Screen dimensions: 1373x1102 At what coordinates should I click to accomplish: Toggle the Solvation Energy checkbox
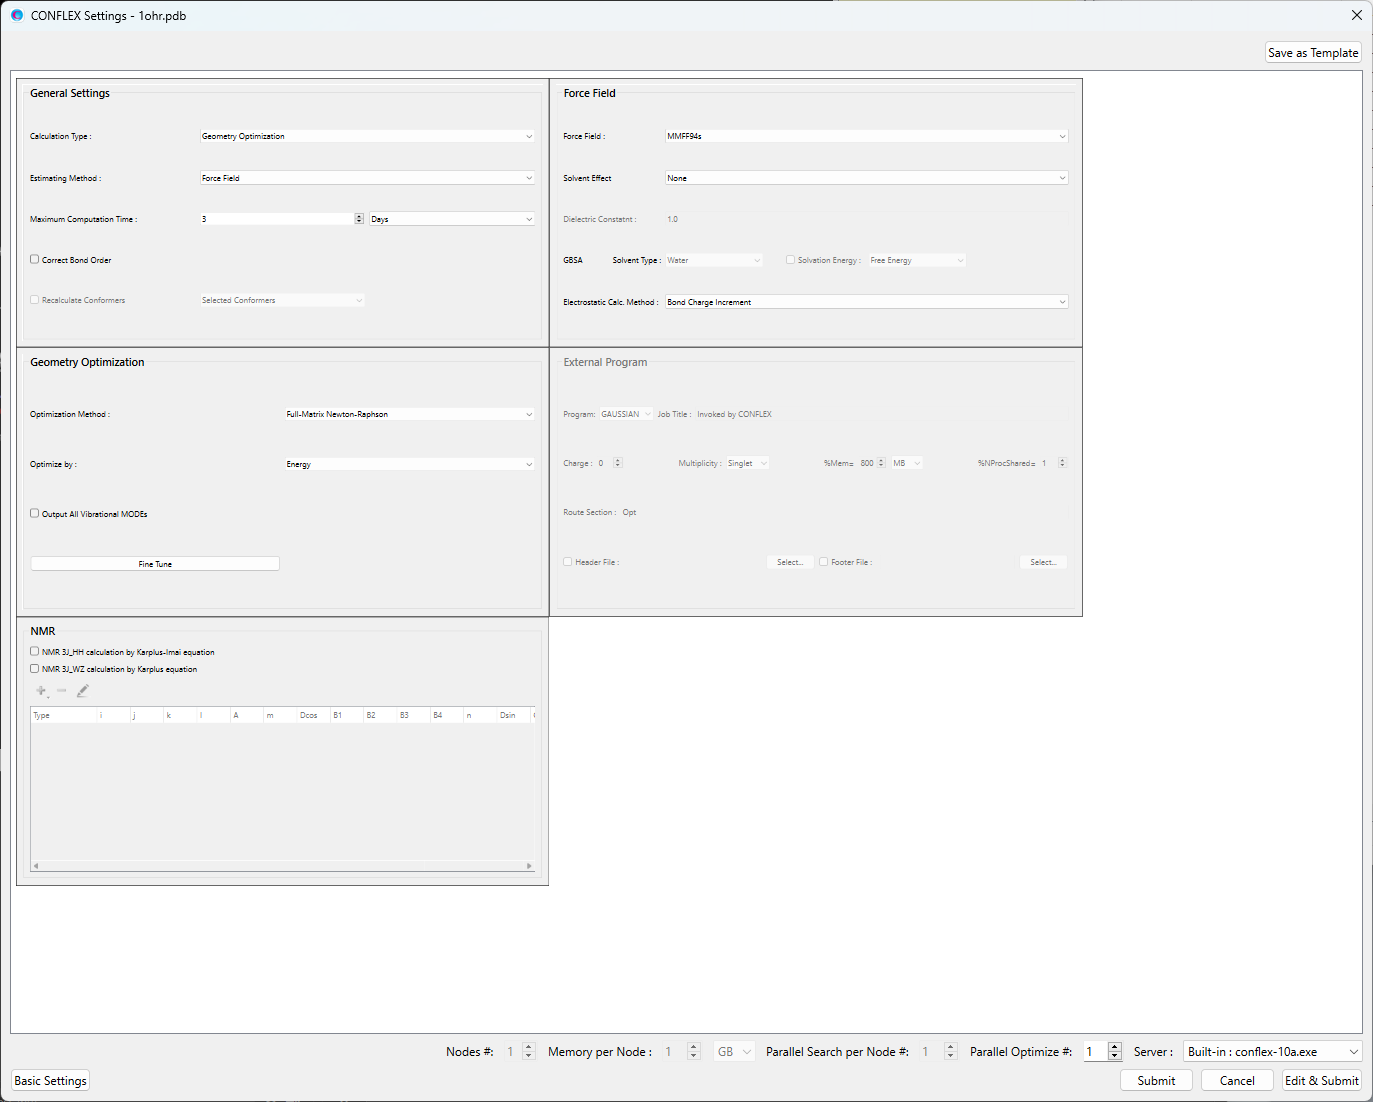coord(789,259)
